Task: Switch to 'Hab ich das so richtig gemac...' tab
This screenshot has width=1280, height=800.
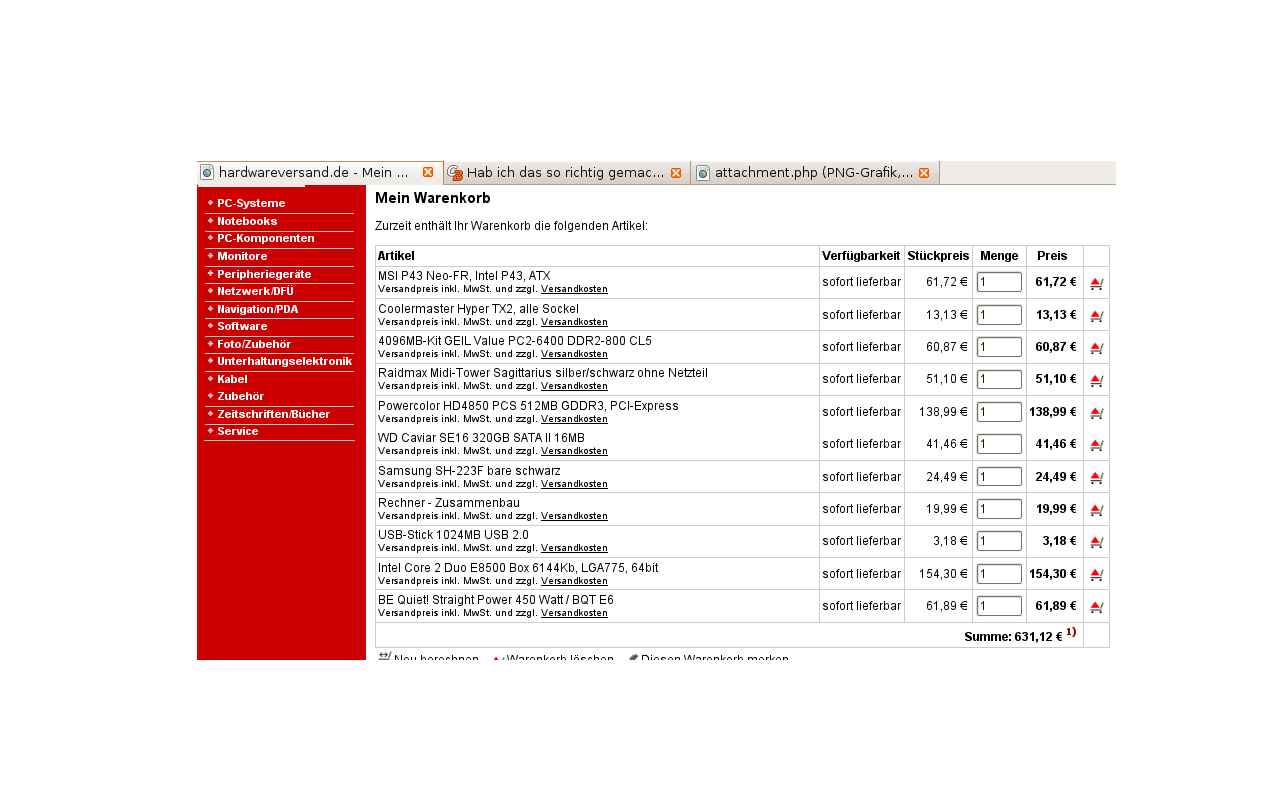Action: pos(566,173)
